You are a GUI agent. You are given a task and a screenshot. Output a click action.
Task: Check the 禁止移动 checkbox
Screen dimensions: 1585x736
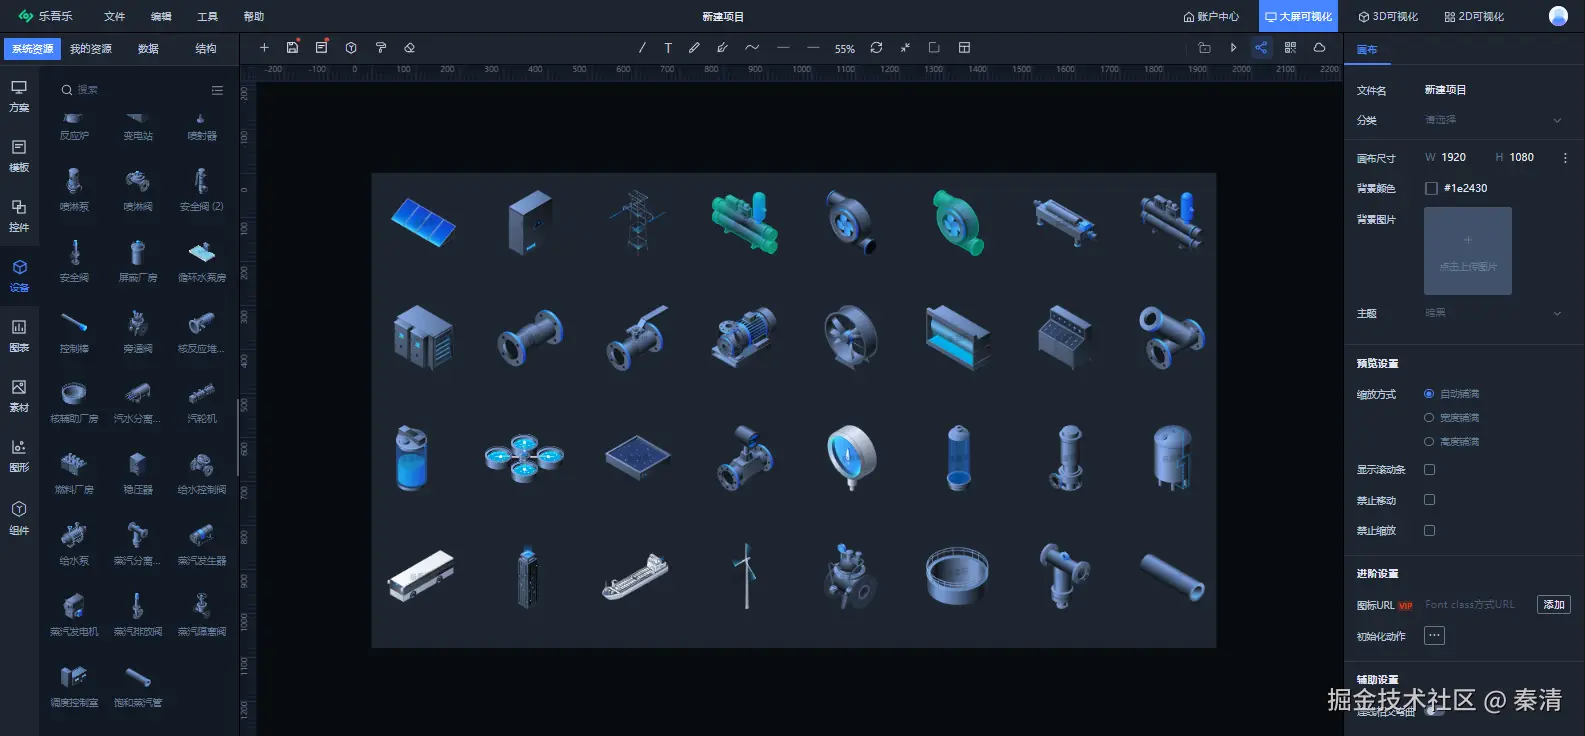1429,500
